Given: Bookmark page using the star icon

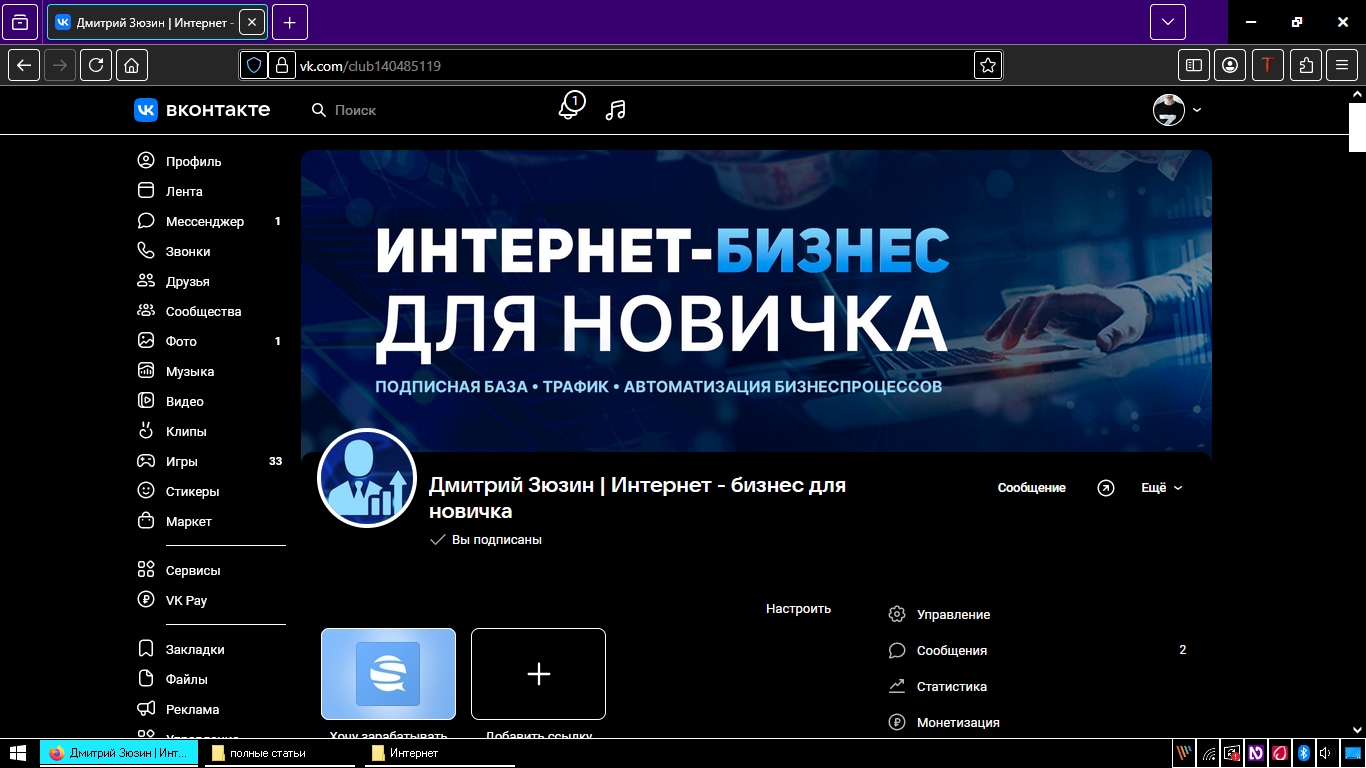Looking at the screenshot, I should pyautogui.click(x=988, y=65).
